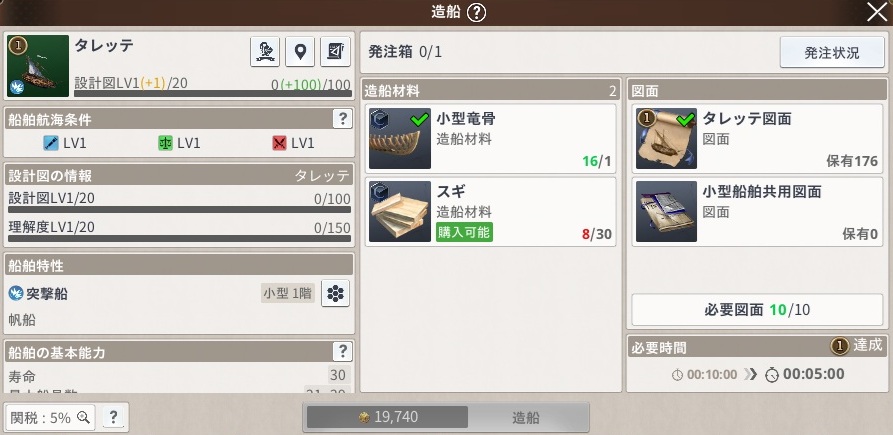The width and height of the screenshot is (893, 435).
Task: Open the 発注状況 order status button
Action: point(831,53)
